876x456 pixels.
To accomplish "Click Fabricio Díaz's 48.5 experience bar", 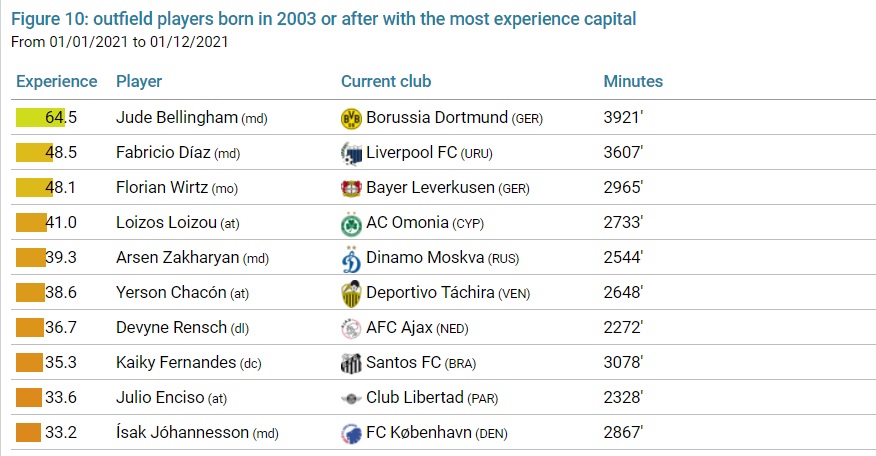I will pyautogui.click(x=34, y=153).
